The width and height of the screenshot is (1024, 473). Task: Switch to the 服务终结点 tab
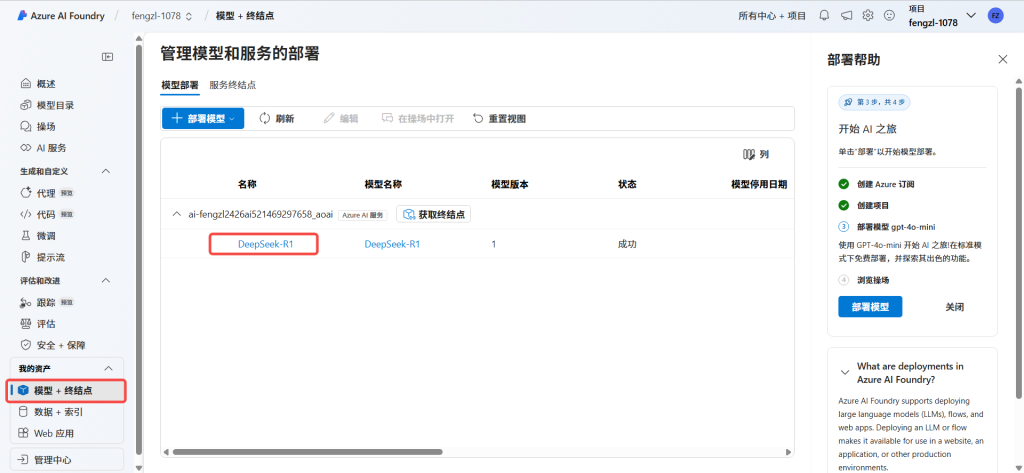point(232,85)
